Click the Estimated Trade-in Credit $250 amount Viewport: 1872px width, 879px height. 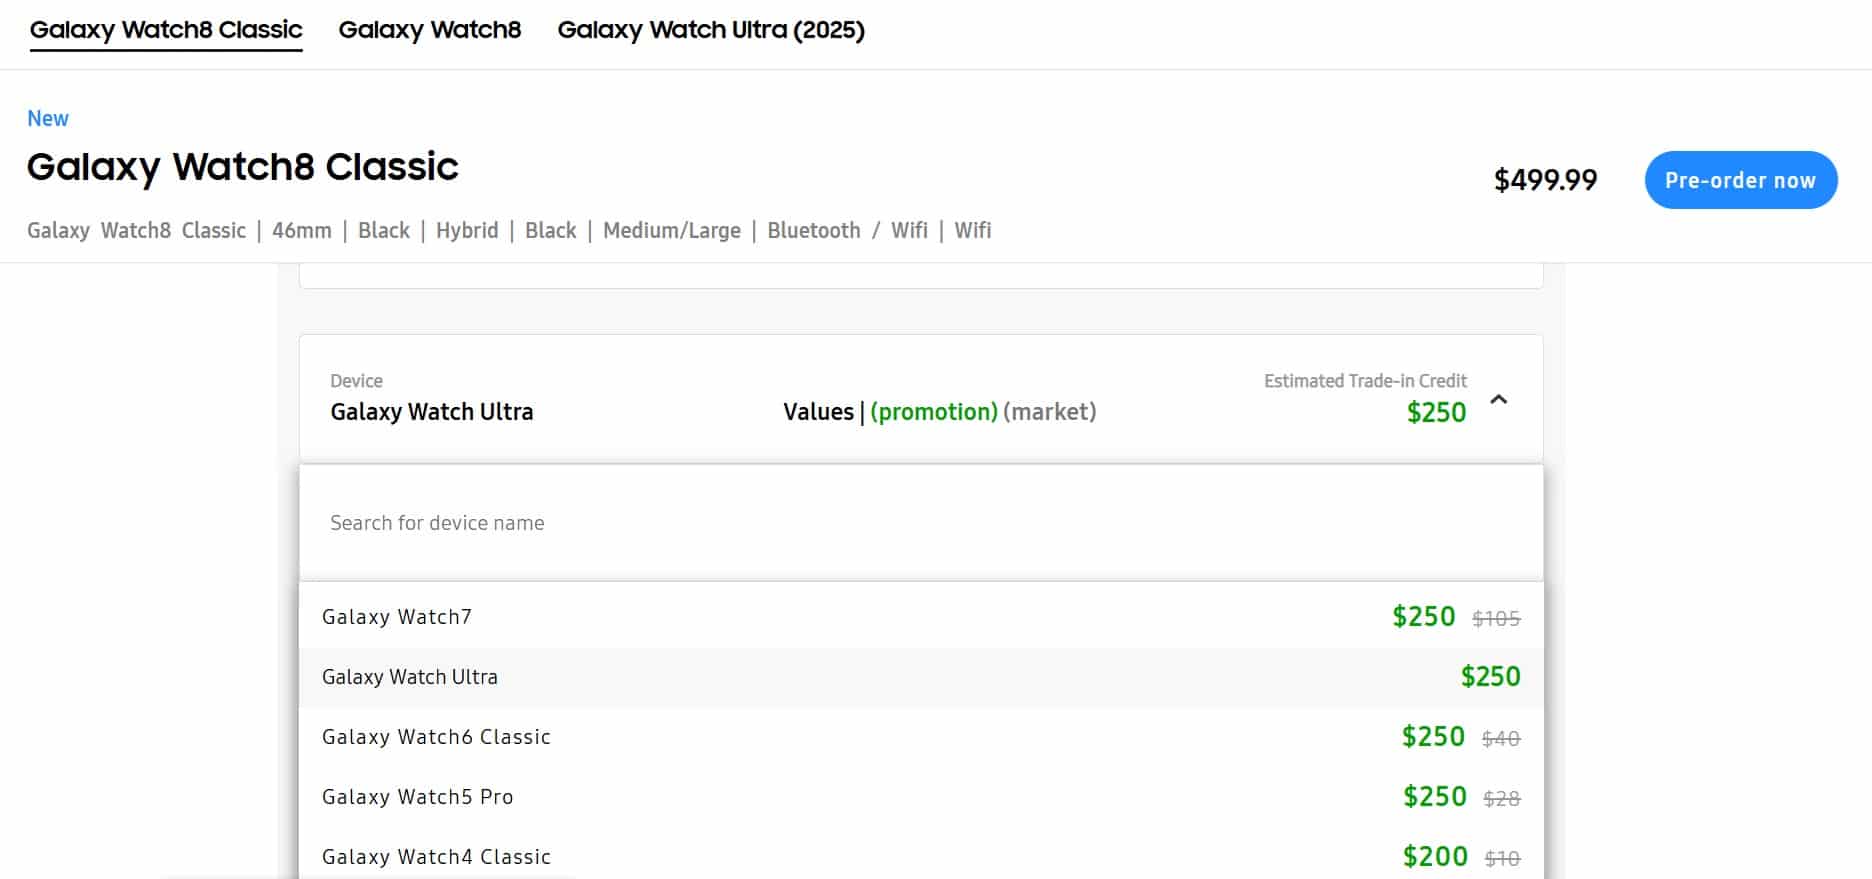pyautogui.click(x=1436, y=412)
